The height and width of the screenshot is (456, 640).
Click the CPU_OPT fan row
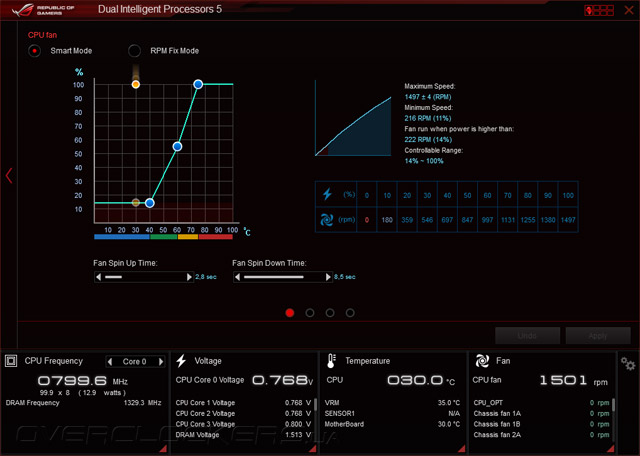[541, 403]
